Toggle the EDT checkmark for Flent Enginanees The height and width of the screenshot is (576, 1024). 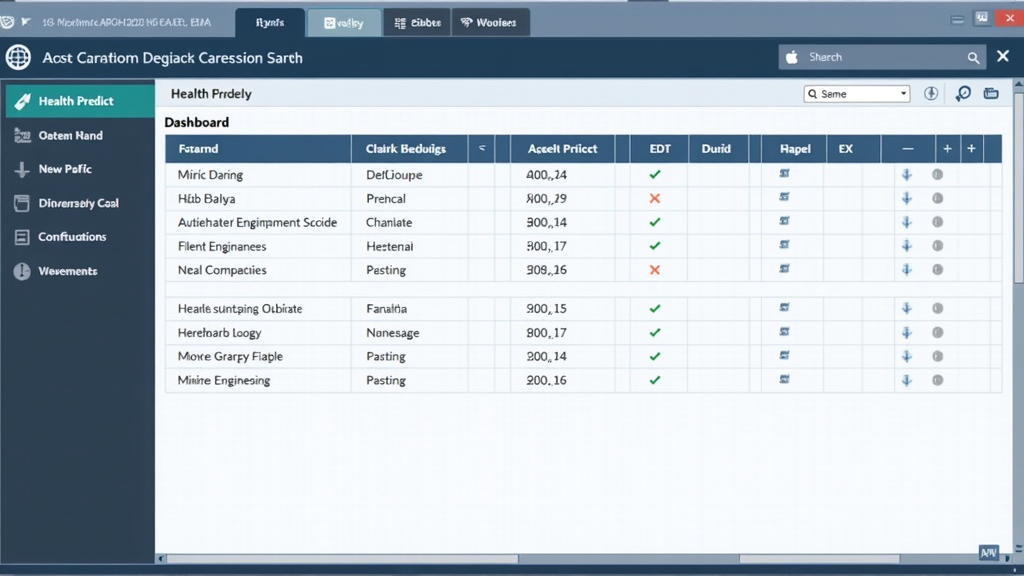click(655, 246)
